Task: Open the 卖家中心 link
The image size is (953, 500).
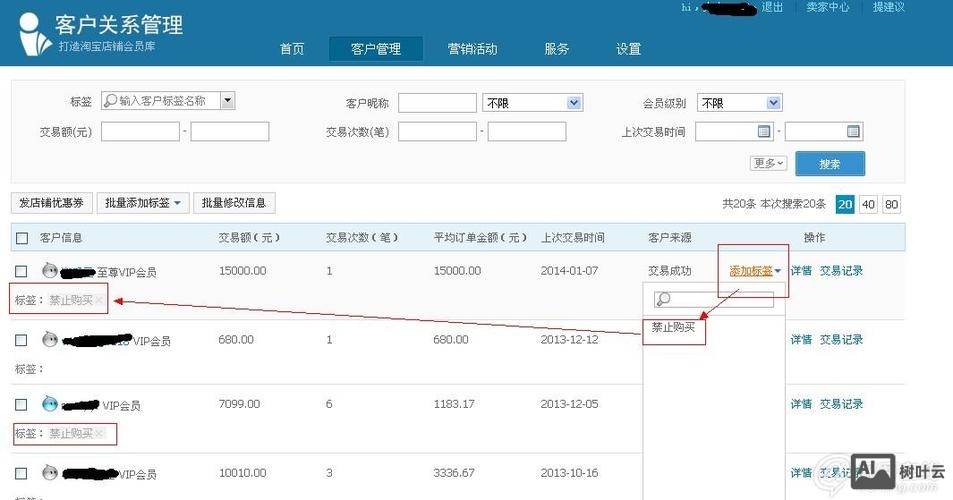Action: coord(827,7)
